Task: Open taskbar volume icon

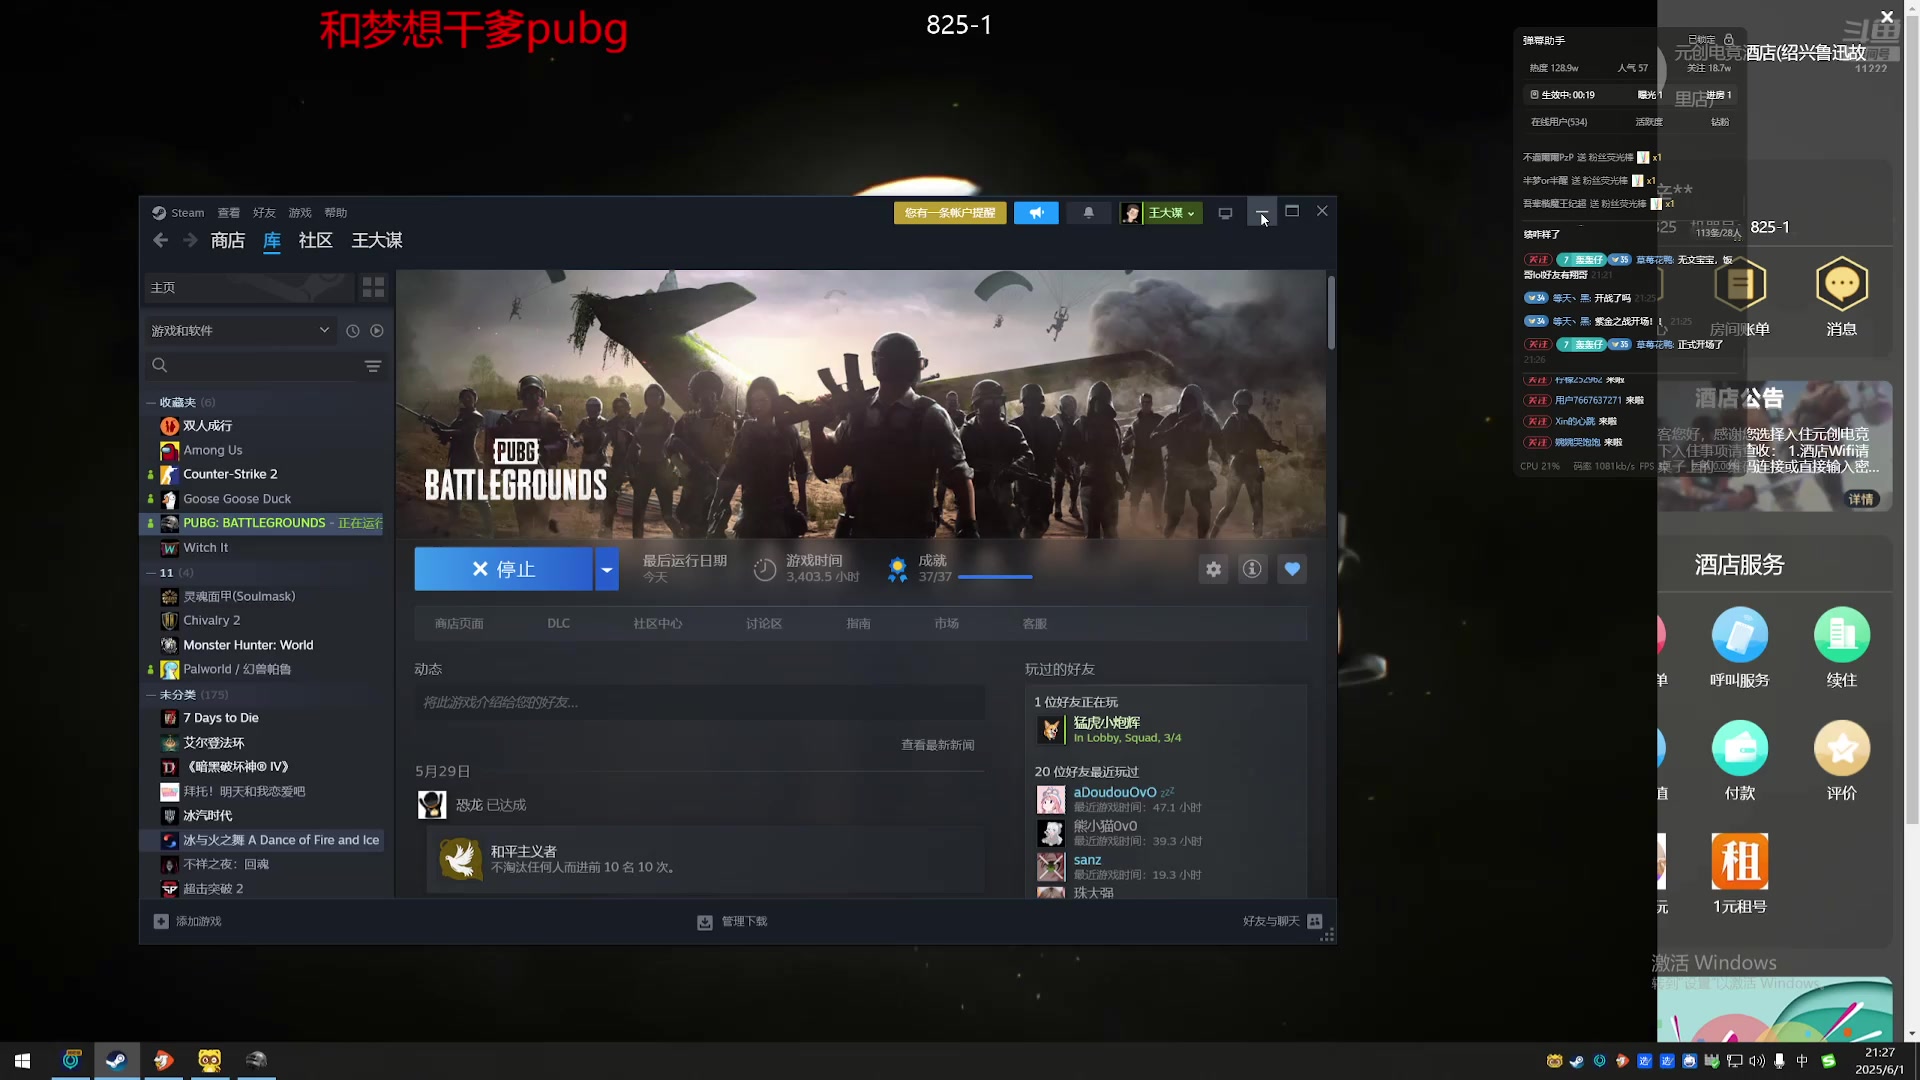Action: tap(1757, 1061)
